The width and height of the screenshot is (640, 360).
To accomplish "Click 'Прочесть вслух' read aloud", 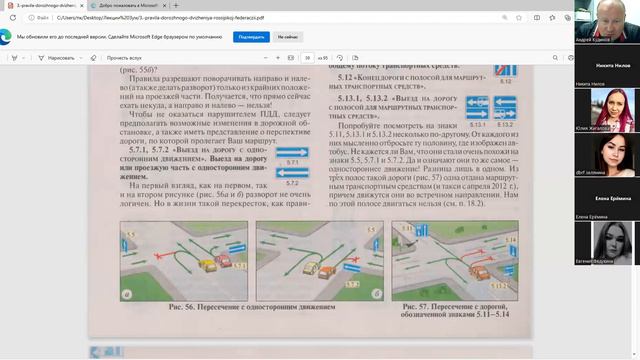I will (124, 58).
